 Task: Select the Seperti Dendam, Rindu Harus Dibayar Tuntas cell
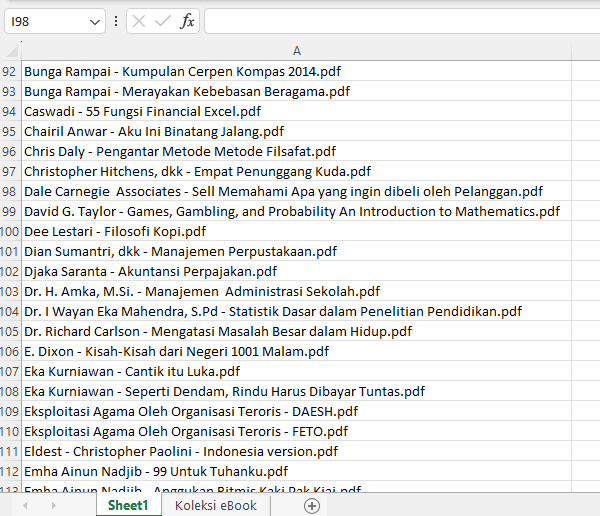pos(297,391)
